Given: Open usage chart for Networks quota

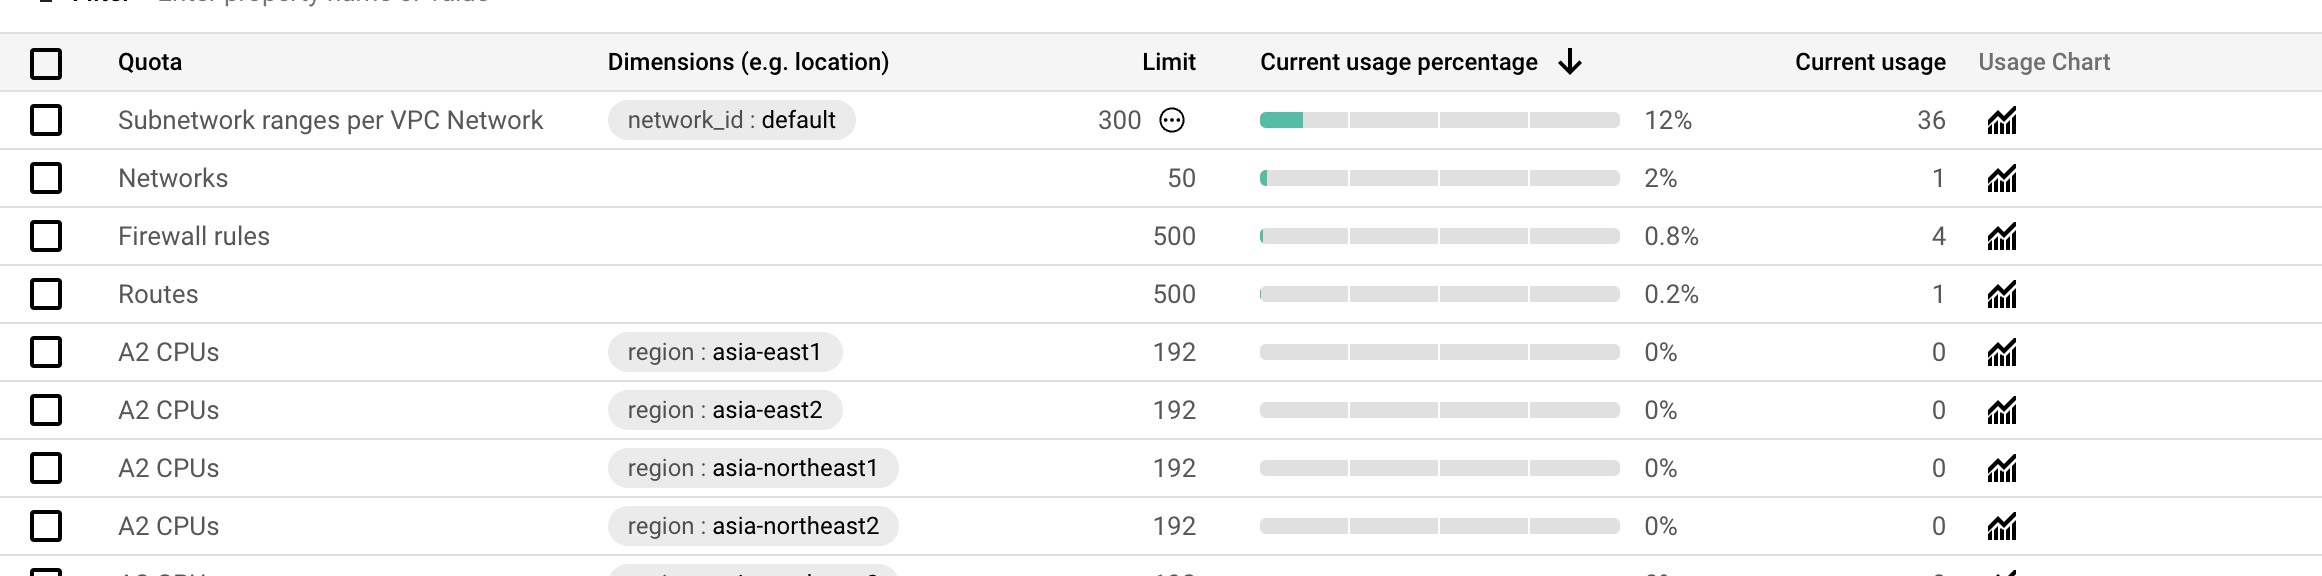Looking at the screenshot, I should click(x=2002, y=179).
